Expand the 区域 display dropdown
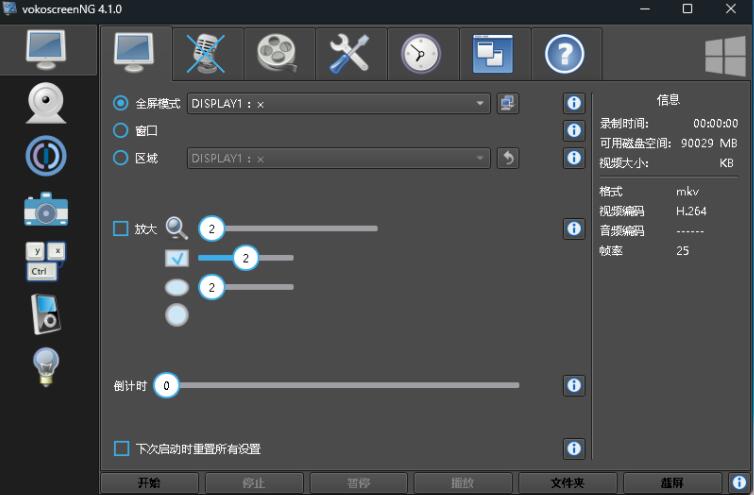 point(339,158)
